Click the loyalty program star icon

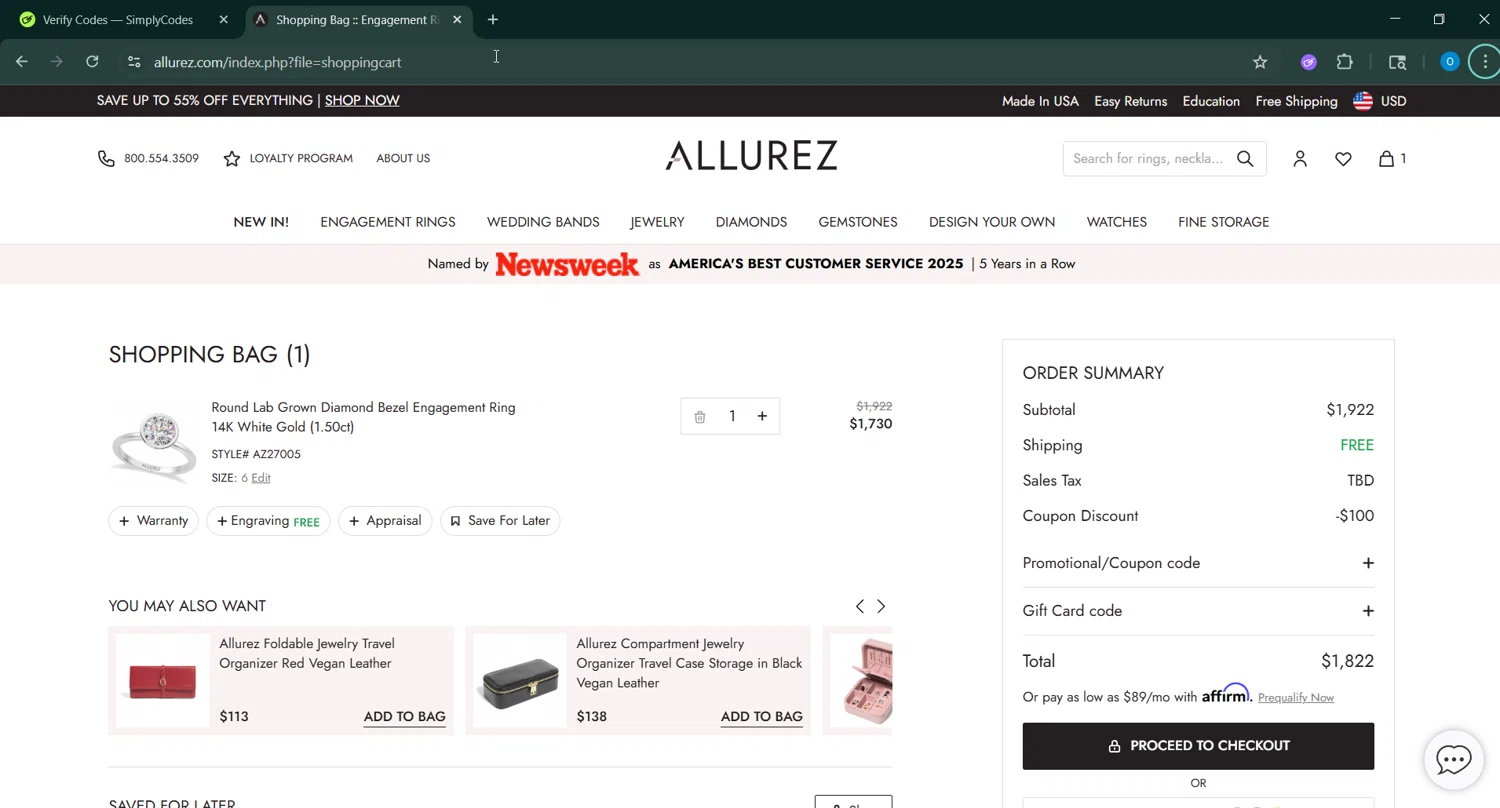(232, 158)
